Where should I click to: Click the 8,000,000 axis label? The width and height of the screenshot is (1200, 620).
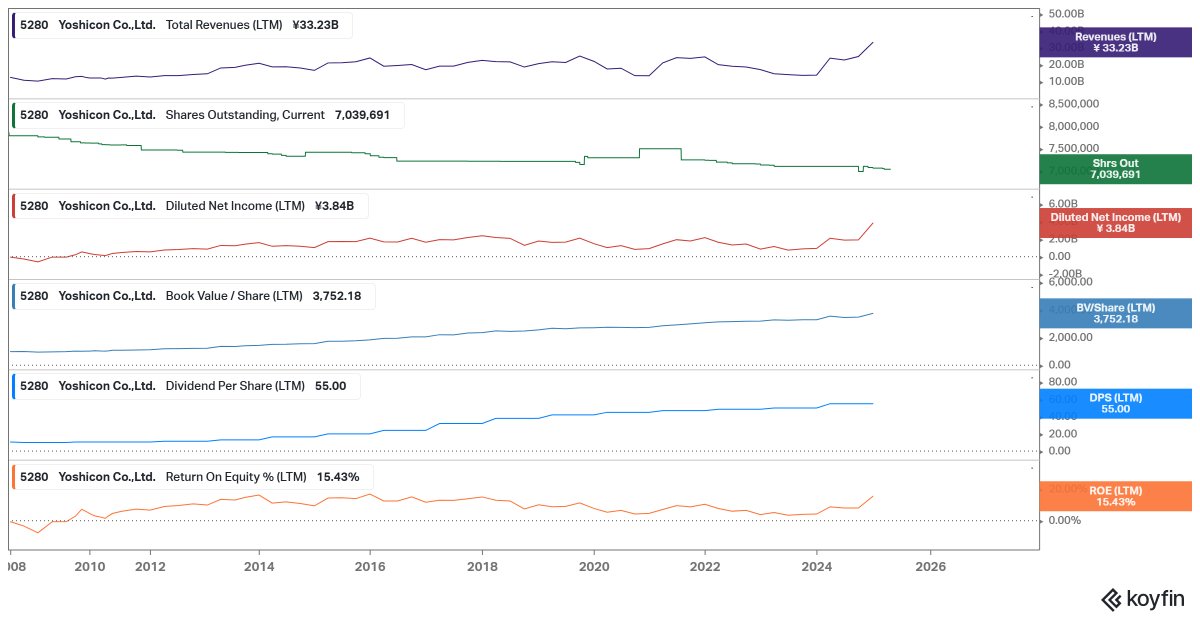coord(1074,126)
